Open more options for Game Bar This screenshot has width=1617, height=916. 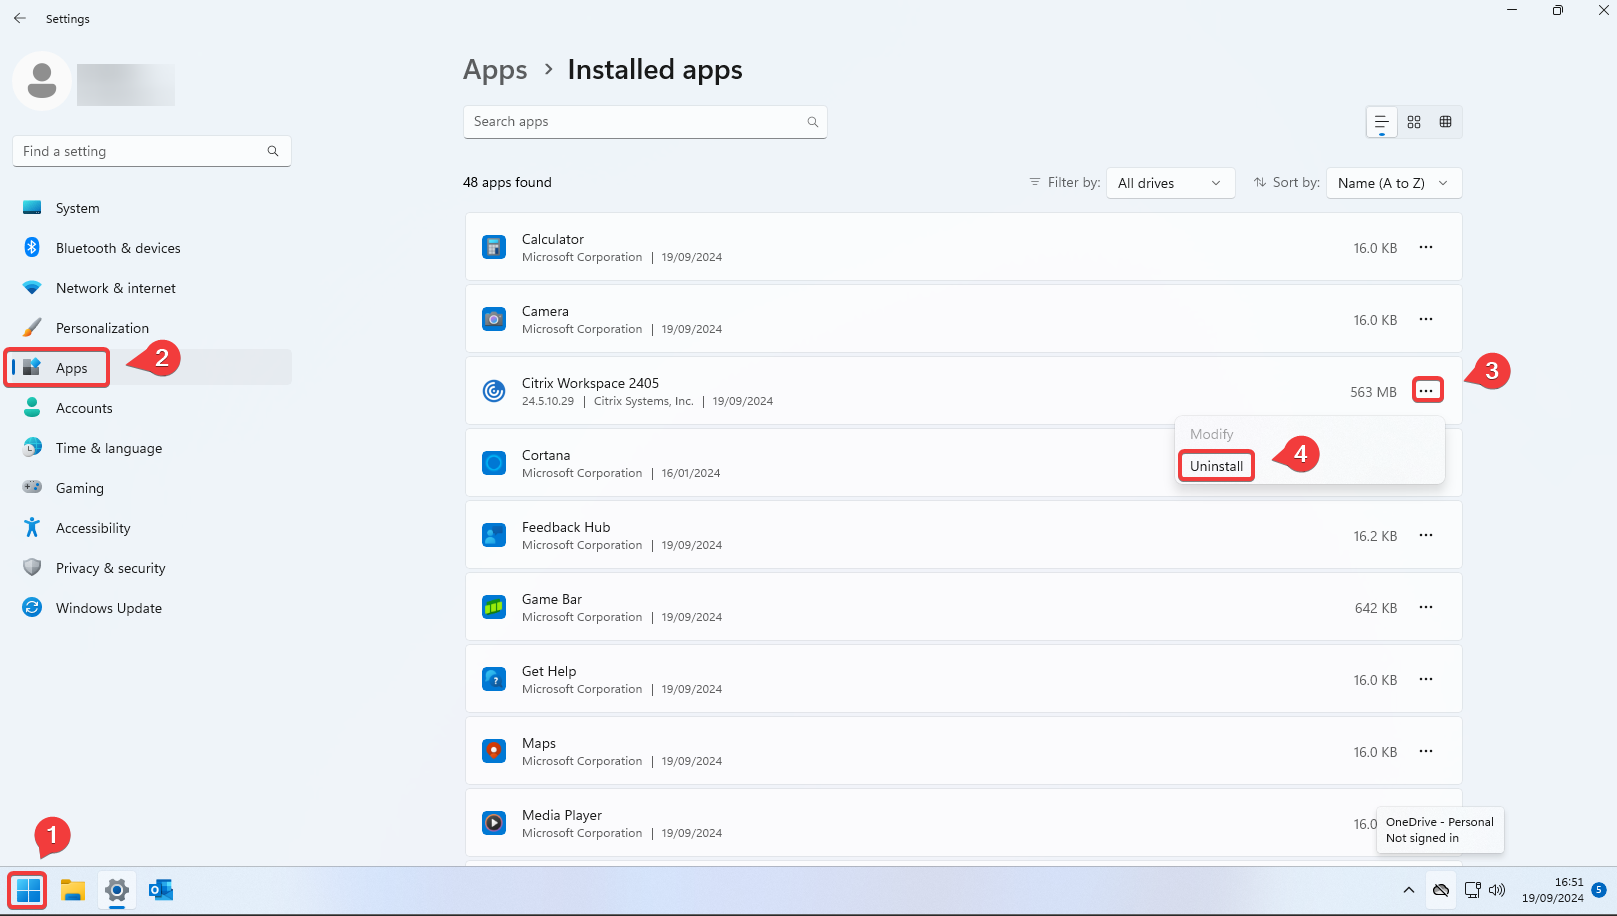(x=1426, y=607)
